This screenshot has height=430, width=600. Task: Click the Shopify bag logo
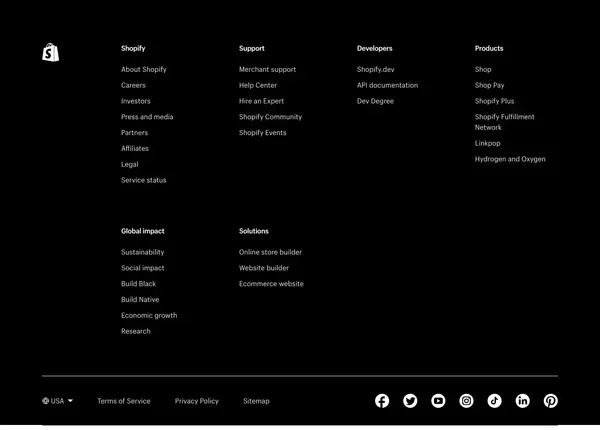51,52
